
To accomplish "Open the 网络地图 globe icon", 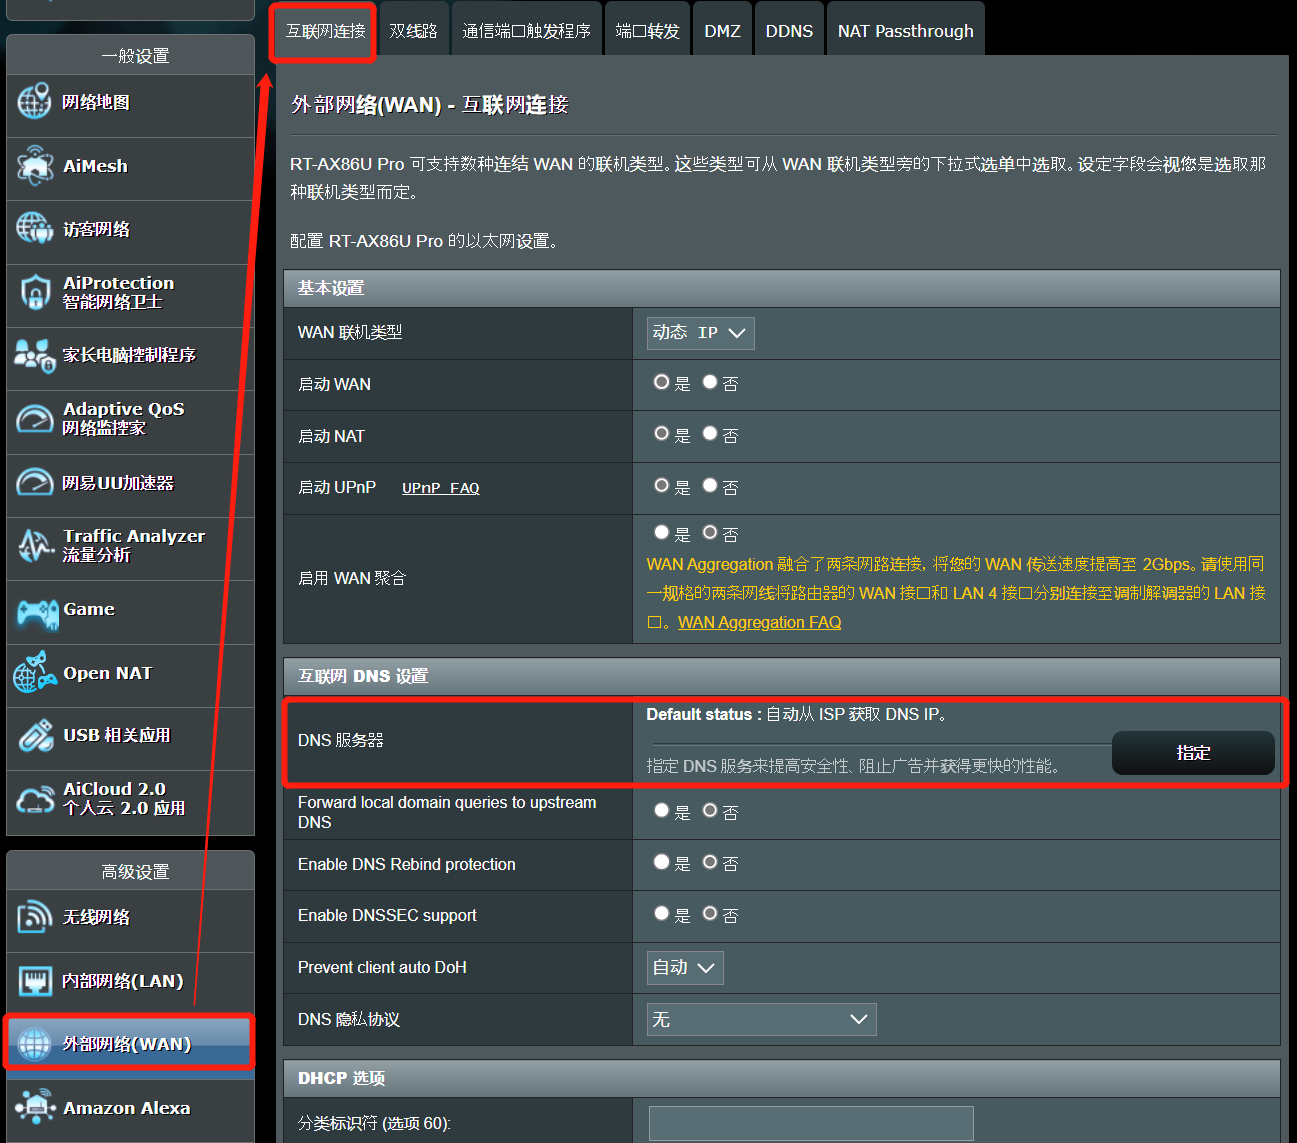I will click(x=34, y=102).
